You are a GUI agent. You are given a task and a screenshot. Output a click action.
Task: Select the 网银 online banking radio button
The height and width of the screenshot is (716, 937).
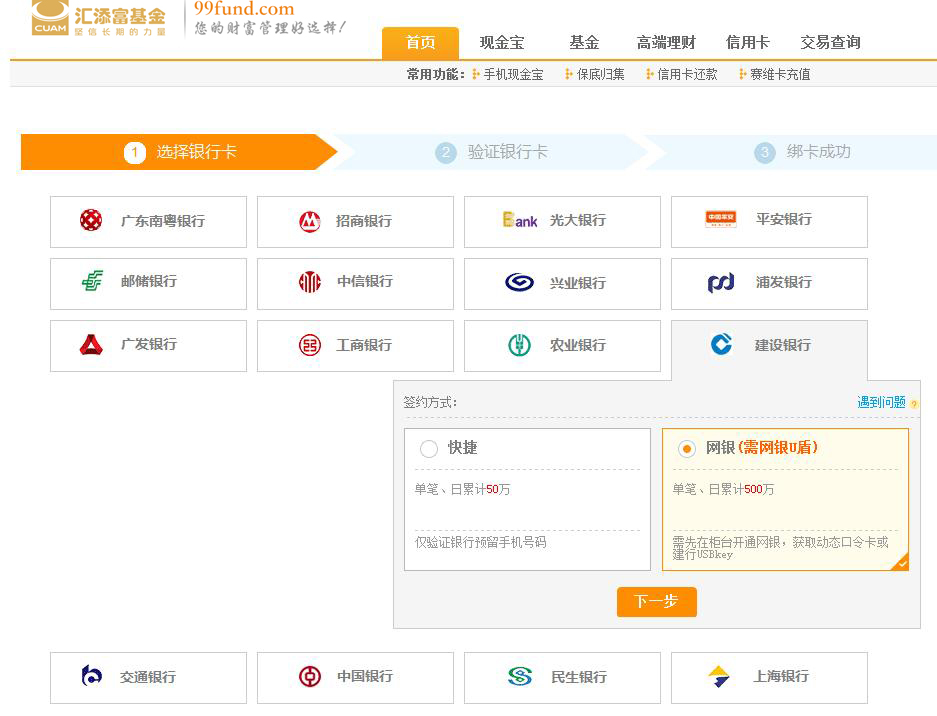(686, 449)
